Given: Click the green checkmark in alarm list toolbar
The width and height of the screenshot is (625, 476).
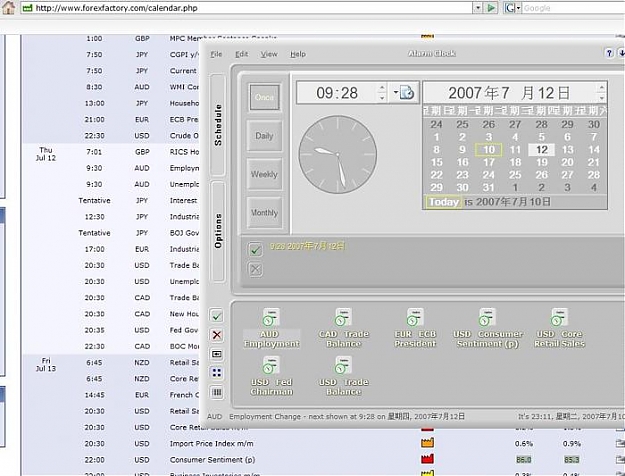Looking at the screenshot, I should [x=217, y=317].
